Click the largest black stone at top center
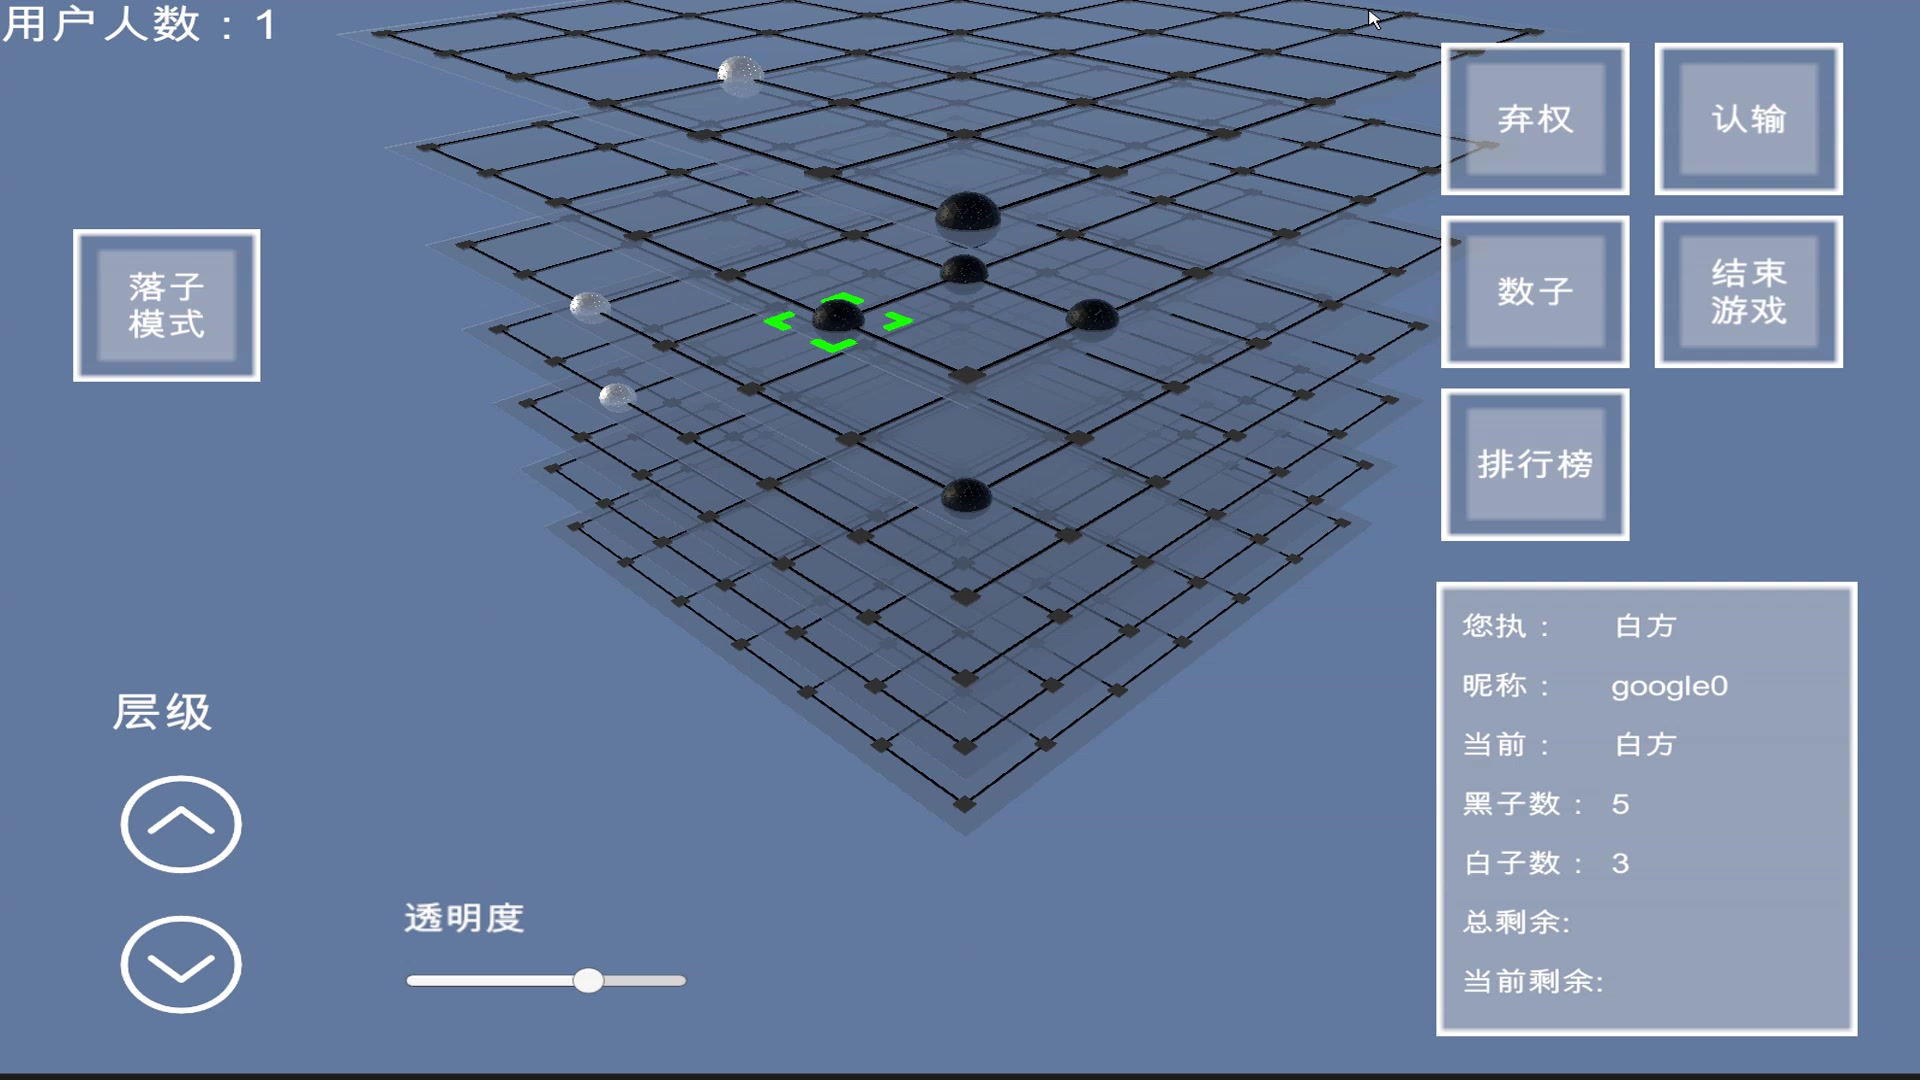The width and height of the screenshot is (1920, 1080). pyautogui.click(x=967, y=213)
